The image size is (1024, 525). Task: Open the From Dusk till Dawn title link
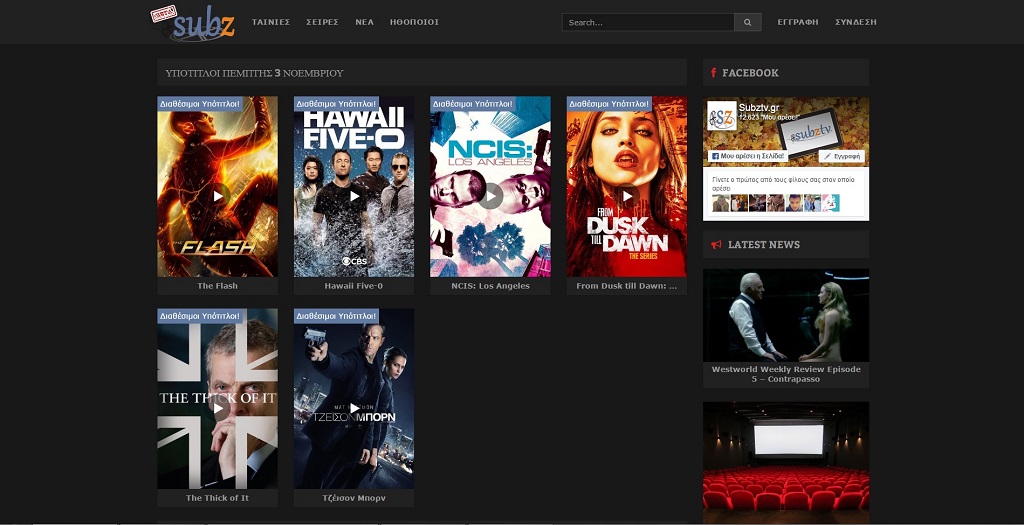627,286
